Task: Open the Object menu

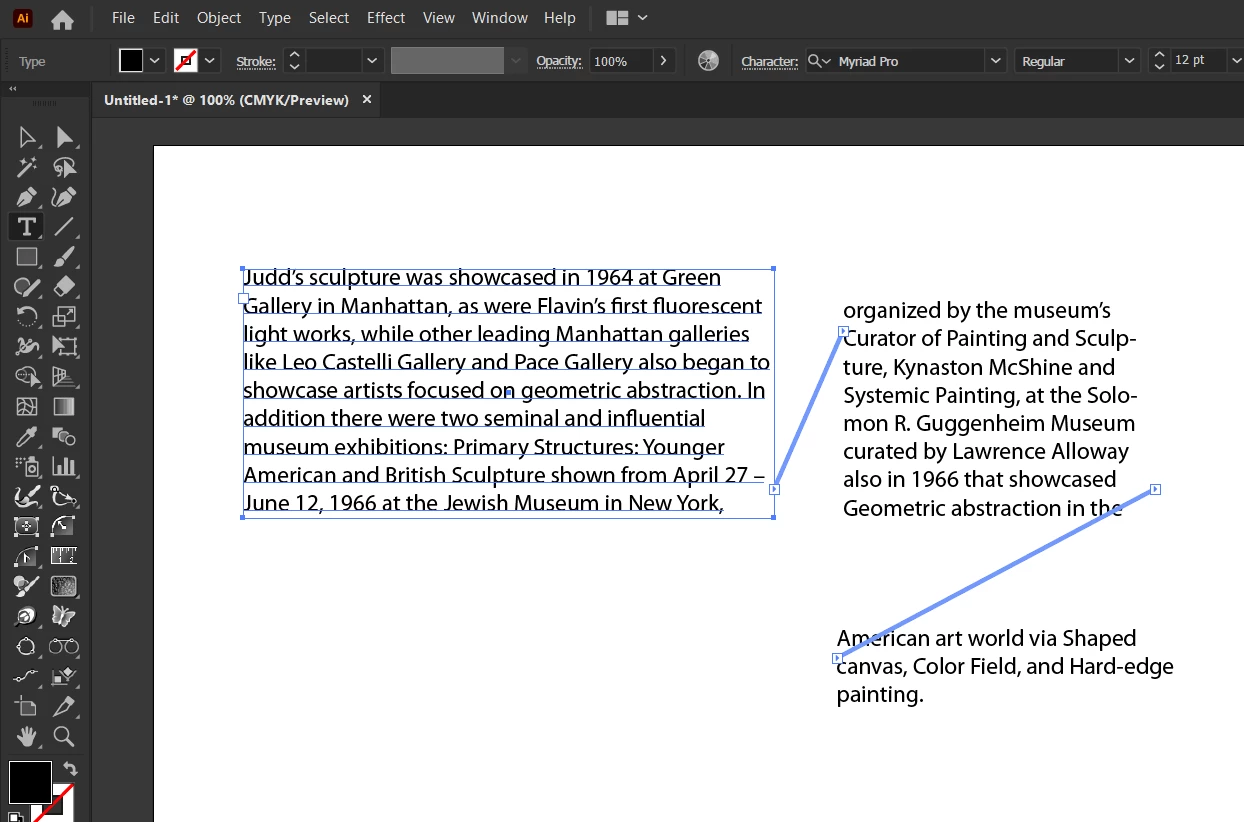Action: (x=219, y=18)
